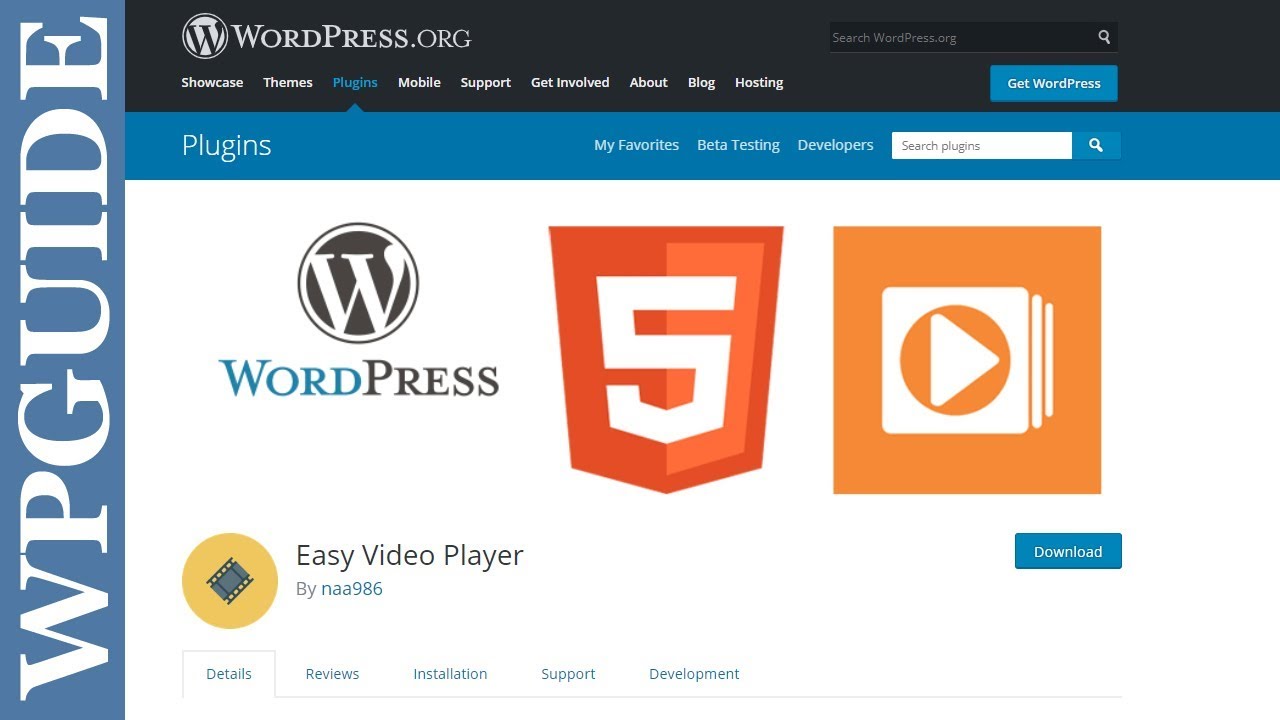Open the Developers link
Image resolution: width=1280 pixels, height=720 pixels.
[x=835, y=145]
